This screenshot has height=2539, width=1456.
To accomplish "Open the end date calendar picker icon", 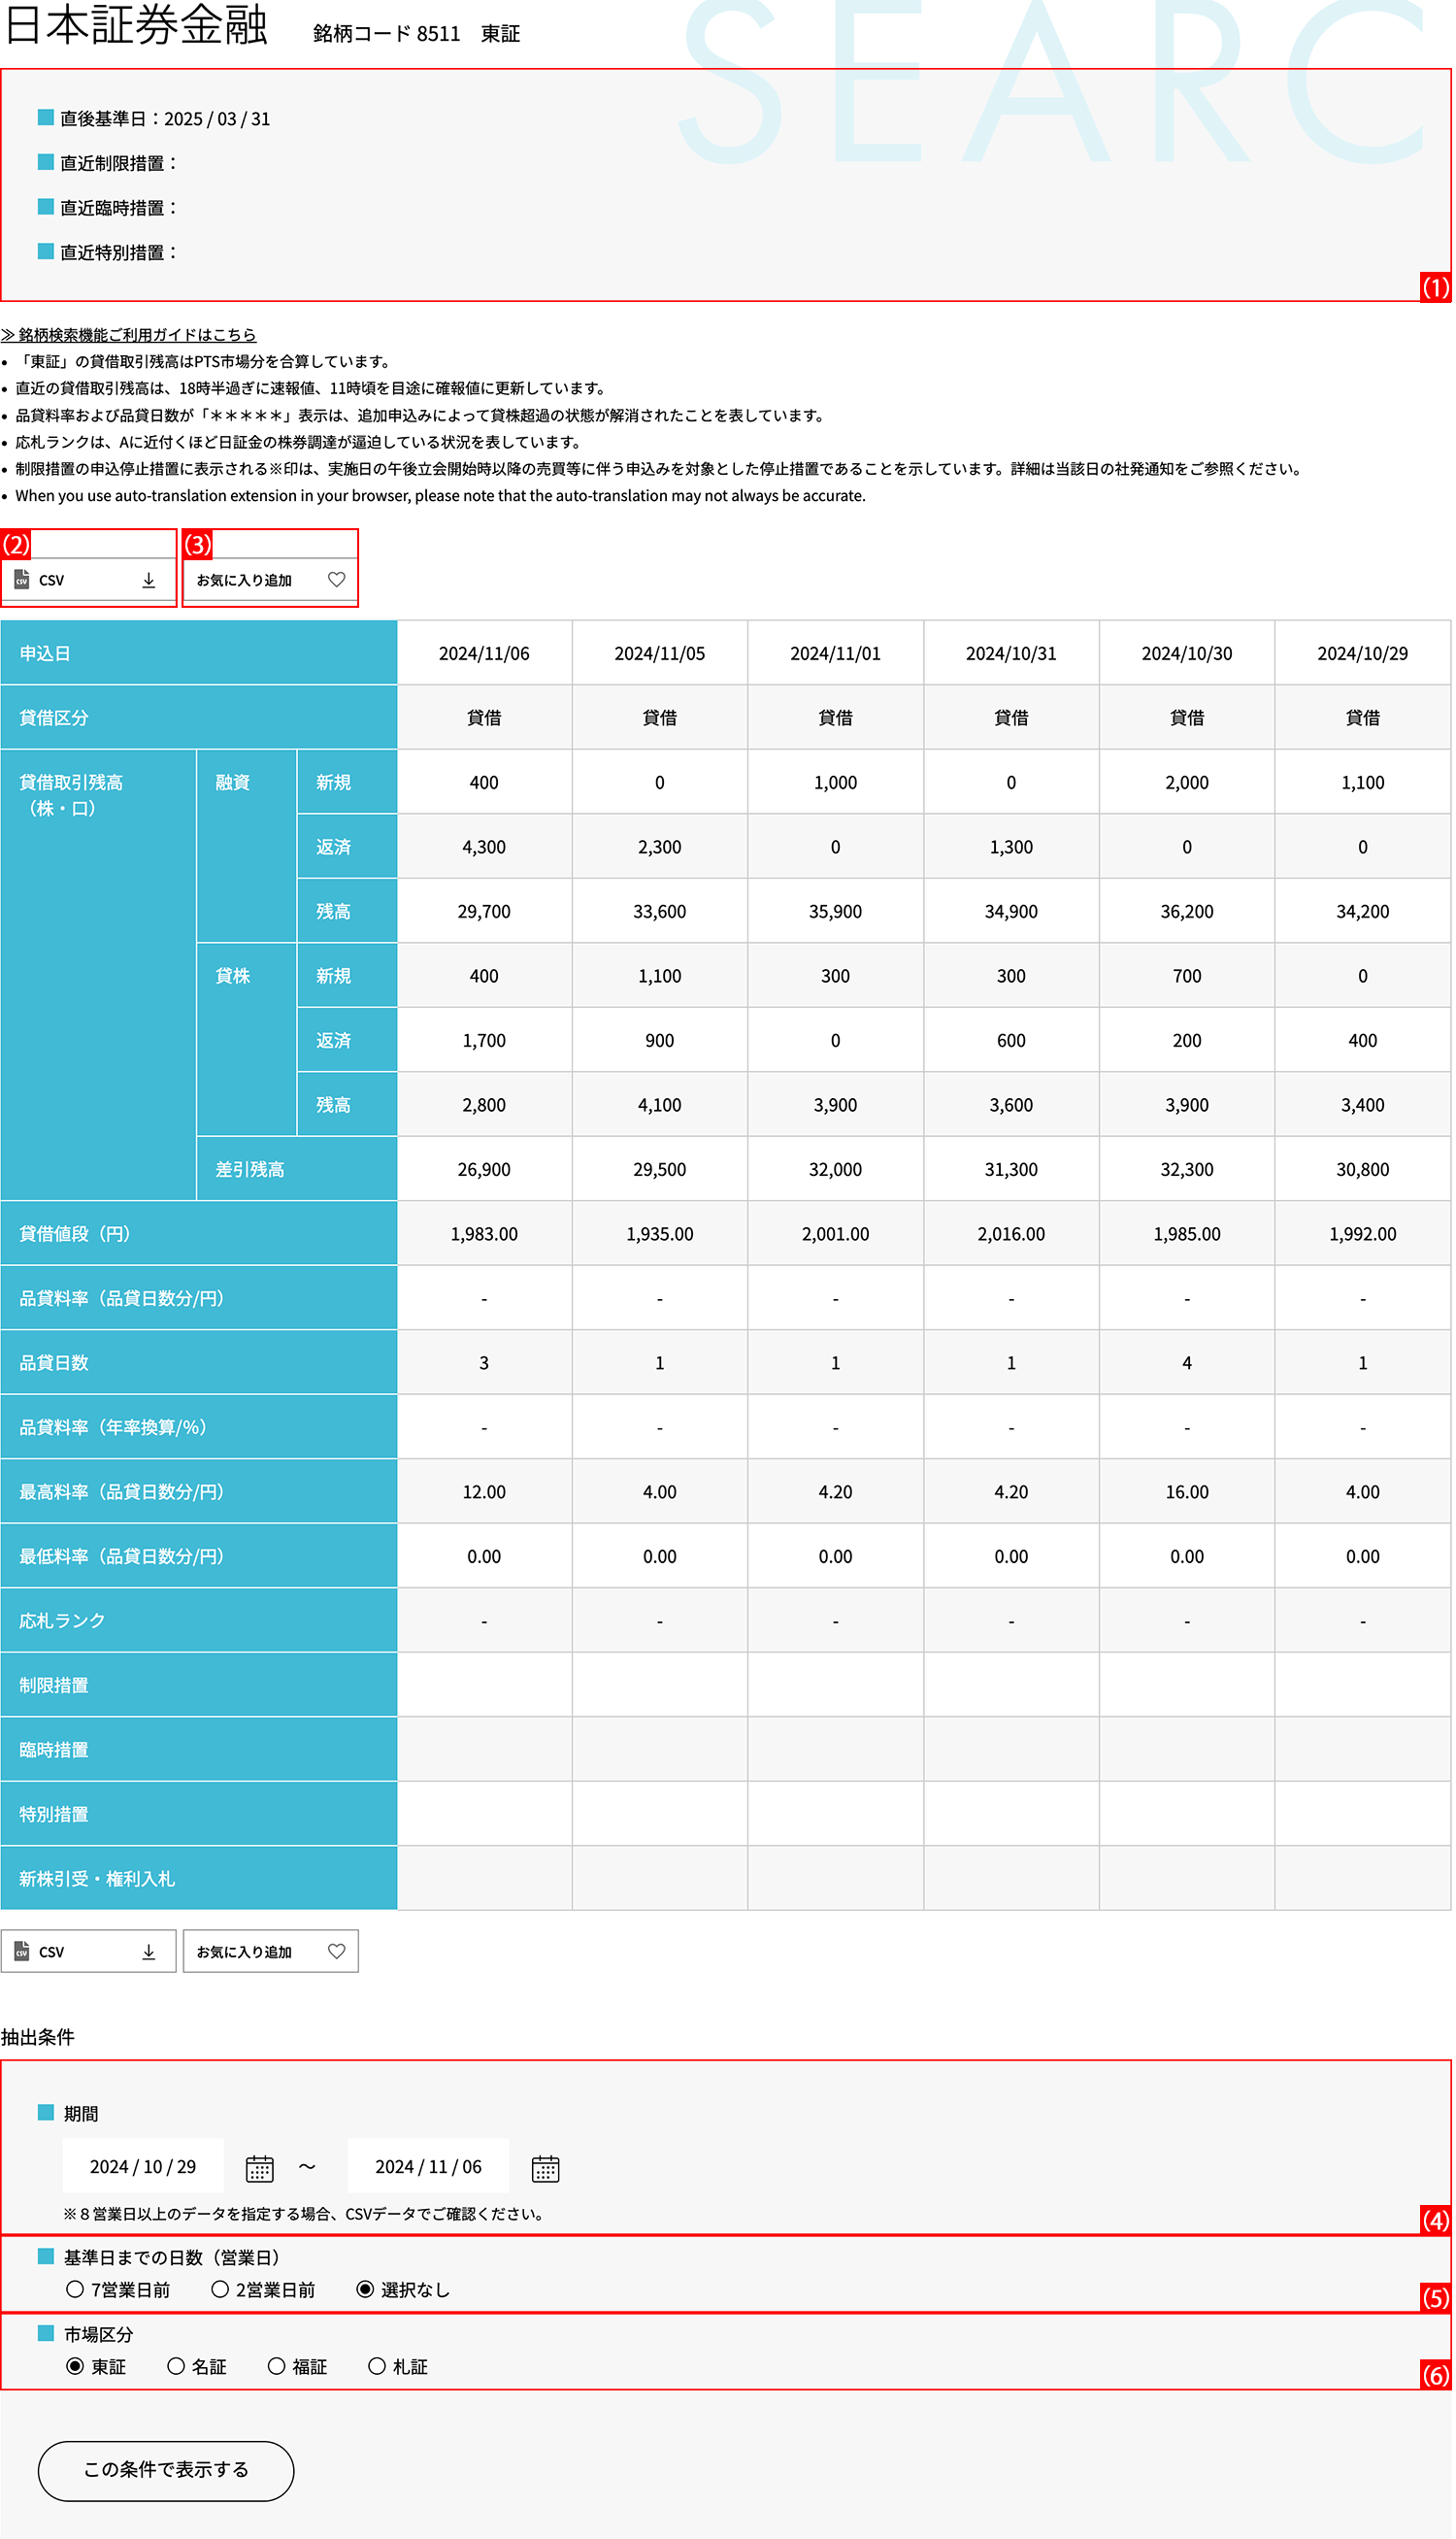I will click(545, 2168).
